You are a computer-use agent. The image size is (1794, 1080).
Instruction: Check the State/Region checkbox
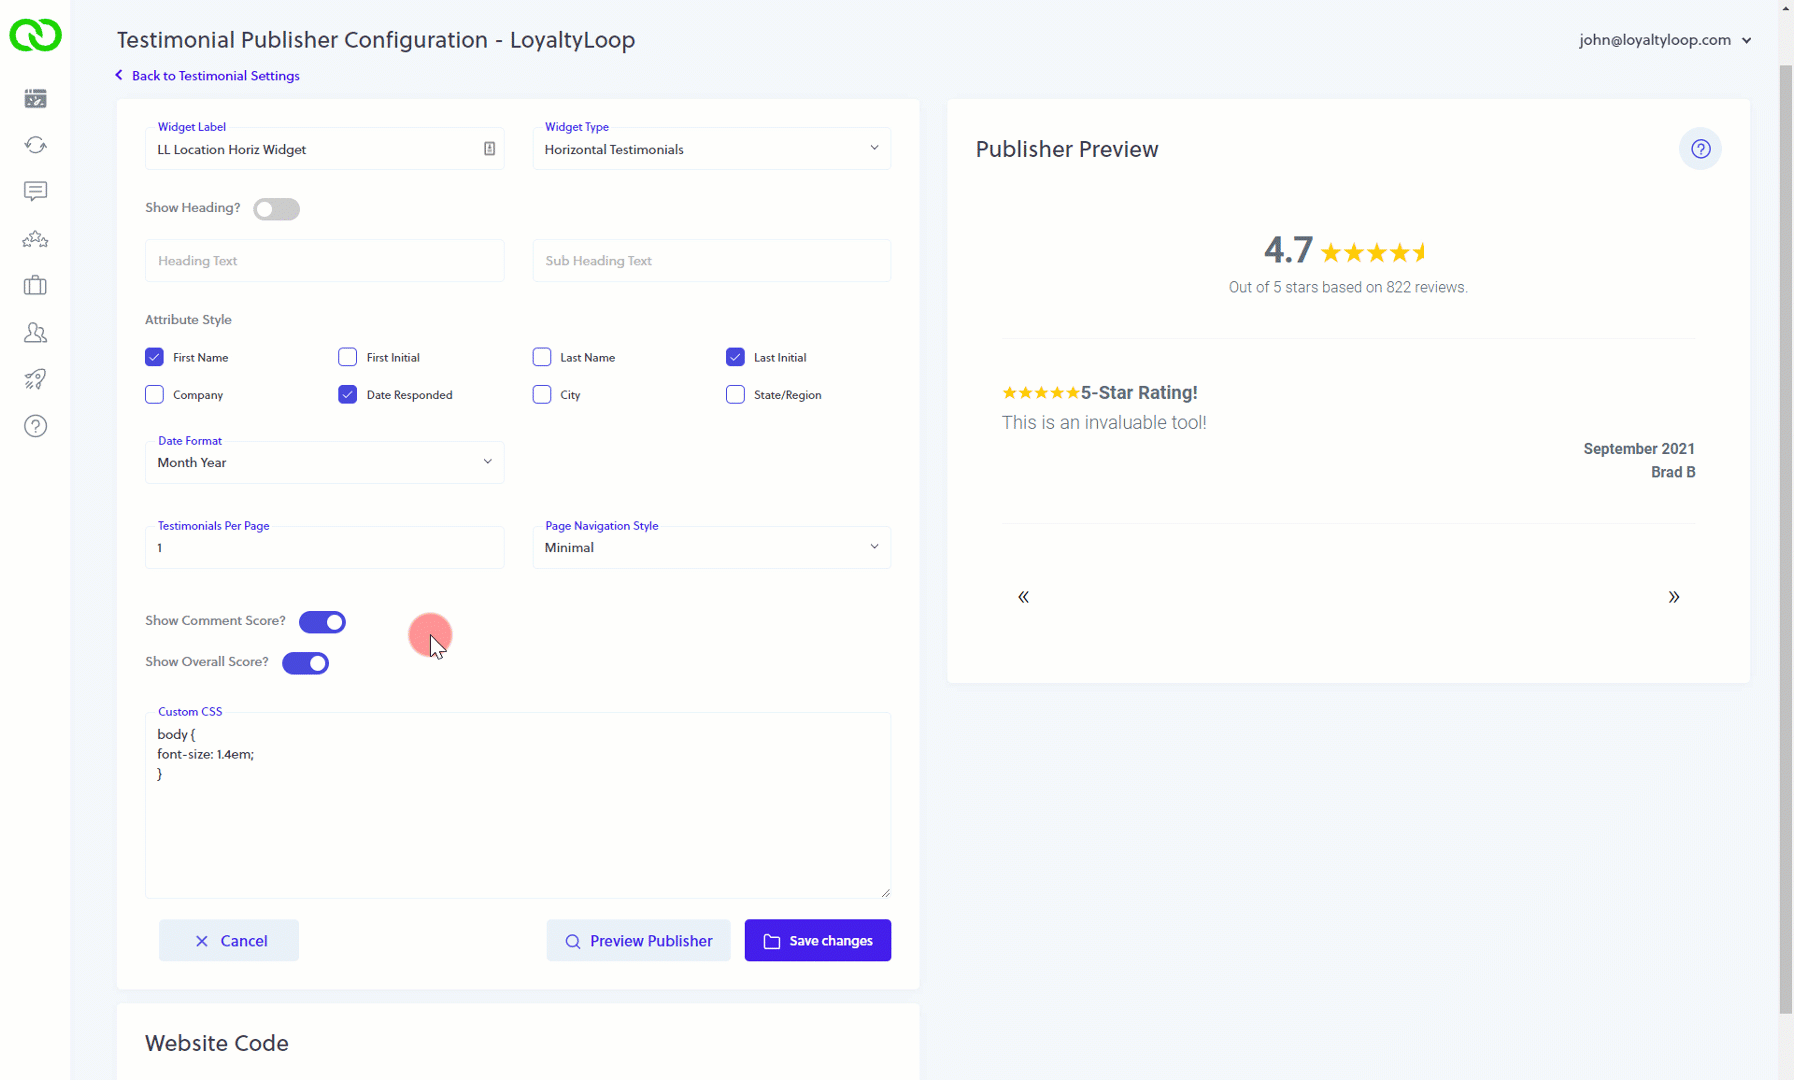click(735, 395)
